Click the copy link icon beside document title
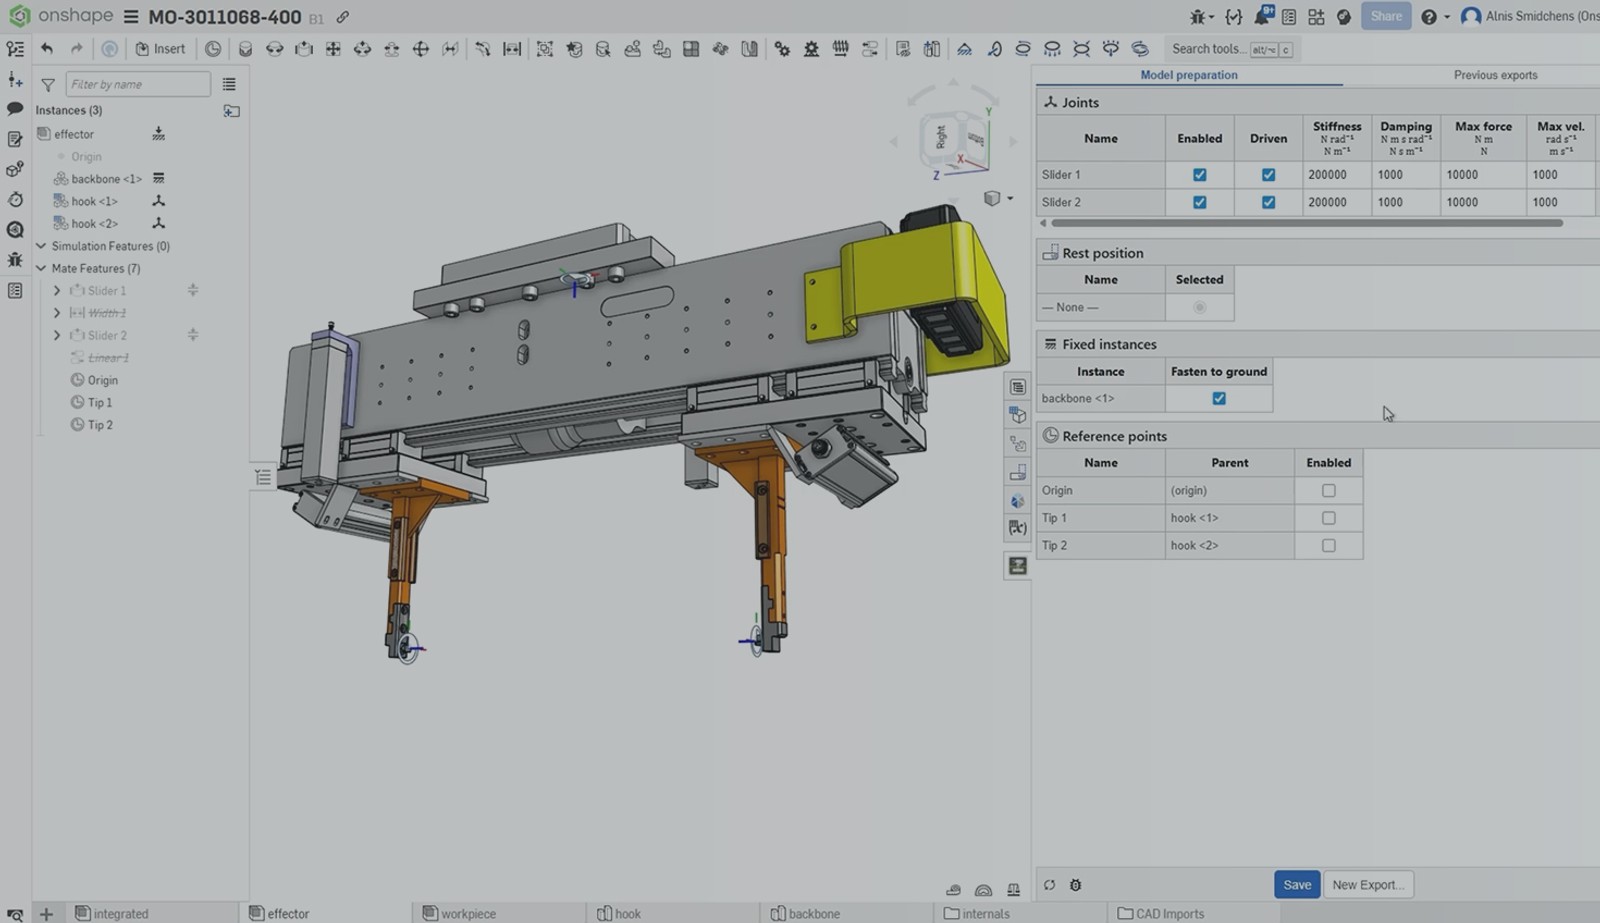 pos(343,17)
